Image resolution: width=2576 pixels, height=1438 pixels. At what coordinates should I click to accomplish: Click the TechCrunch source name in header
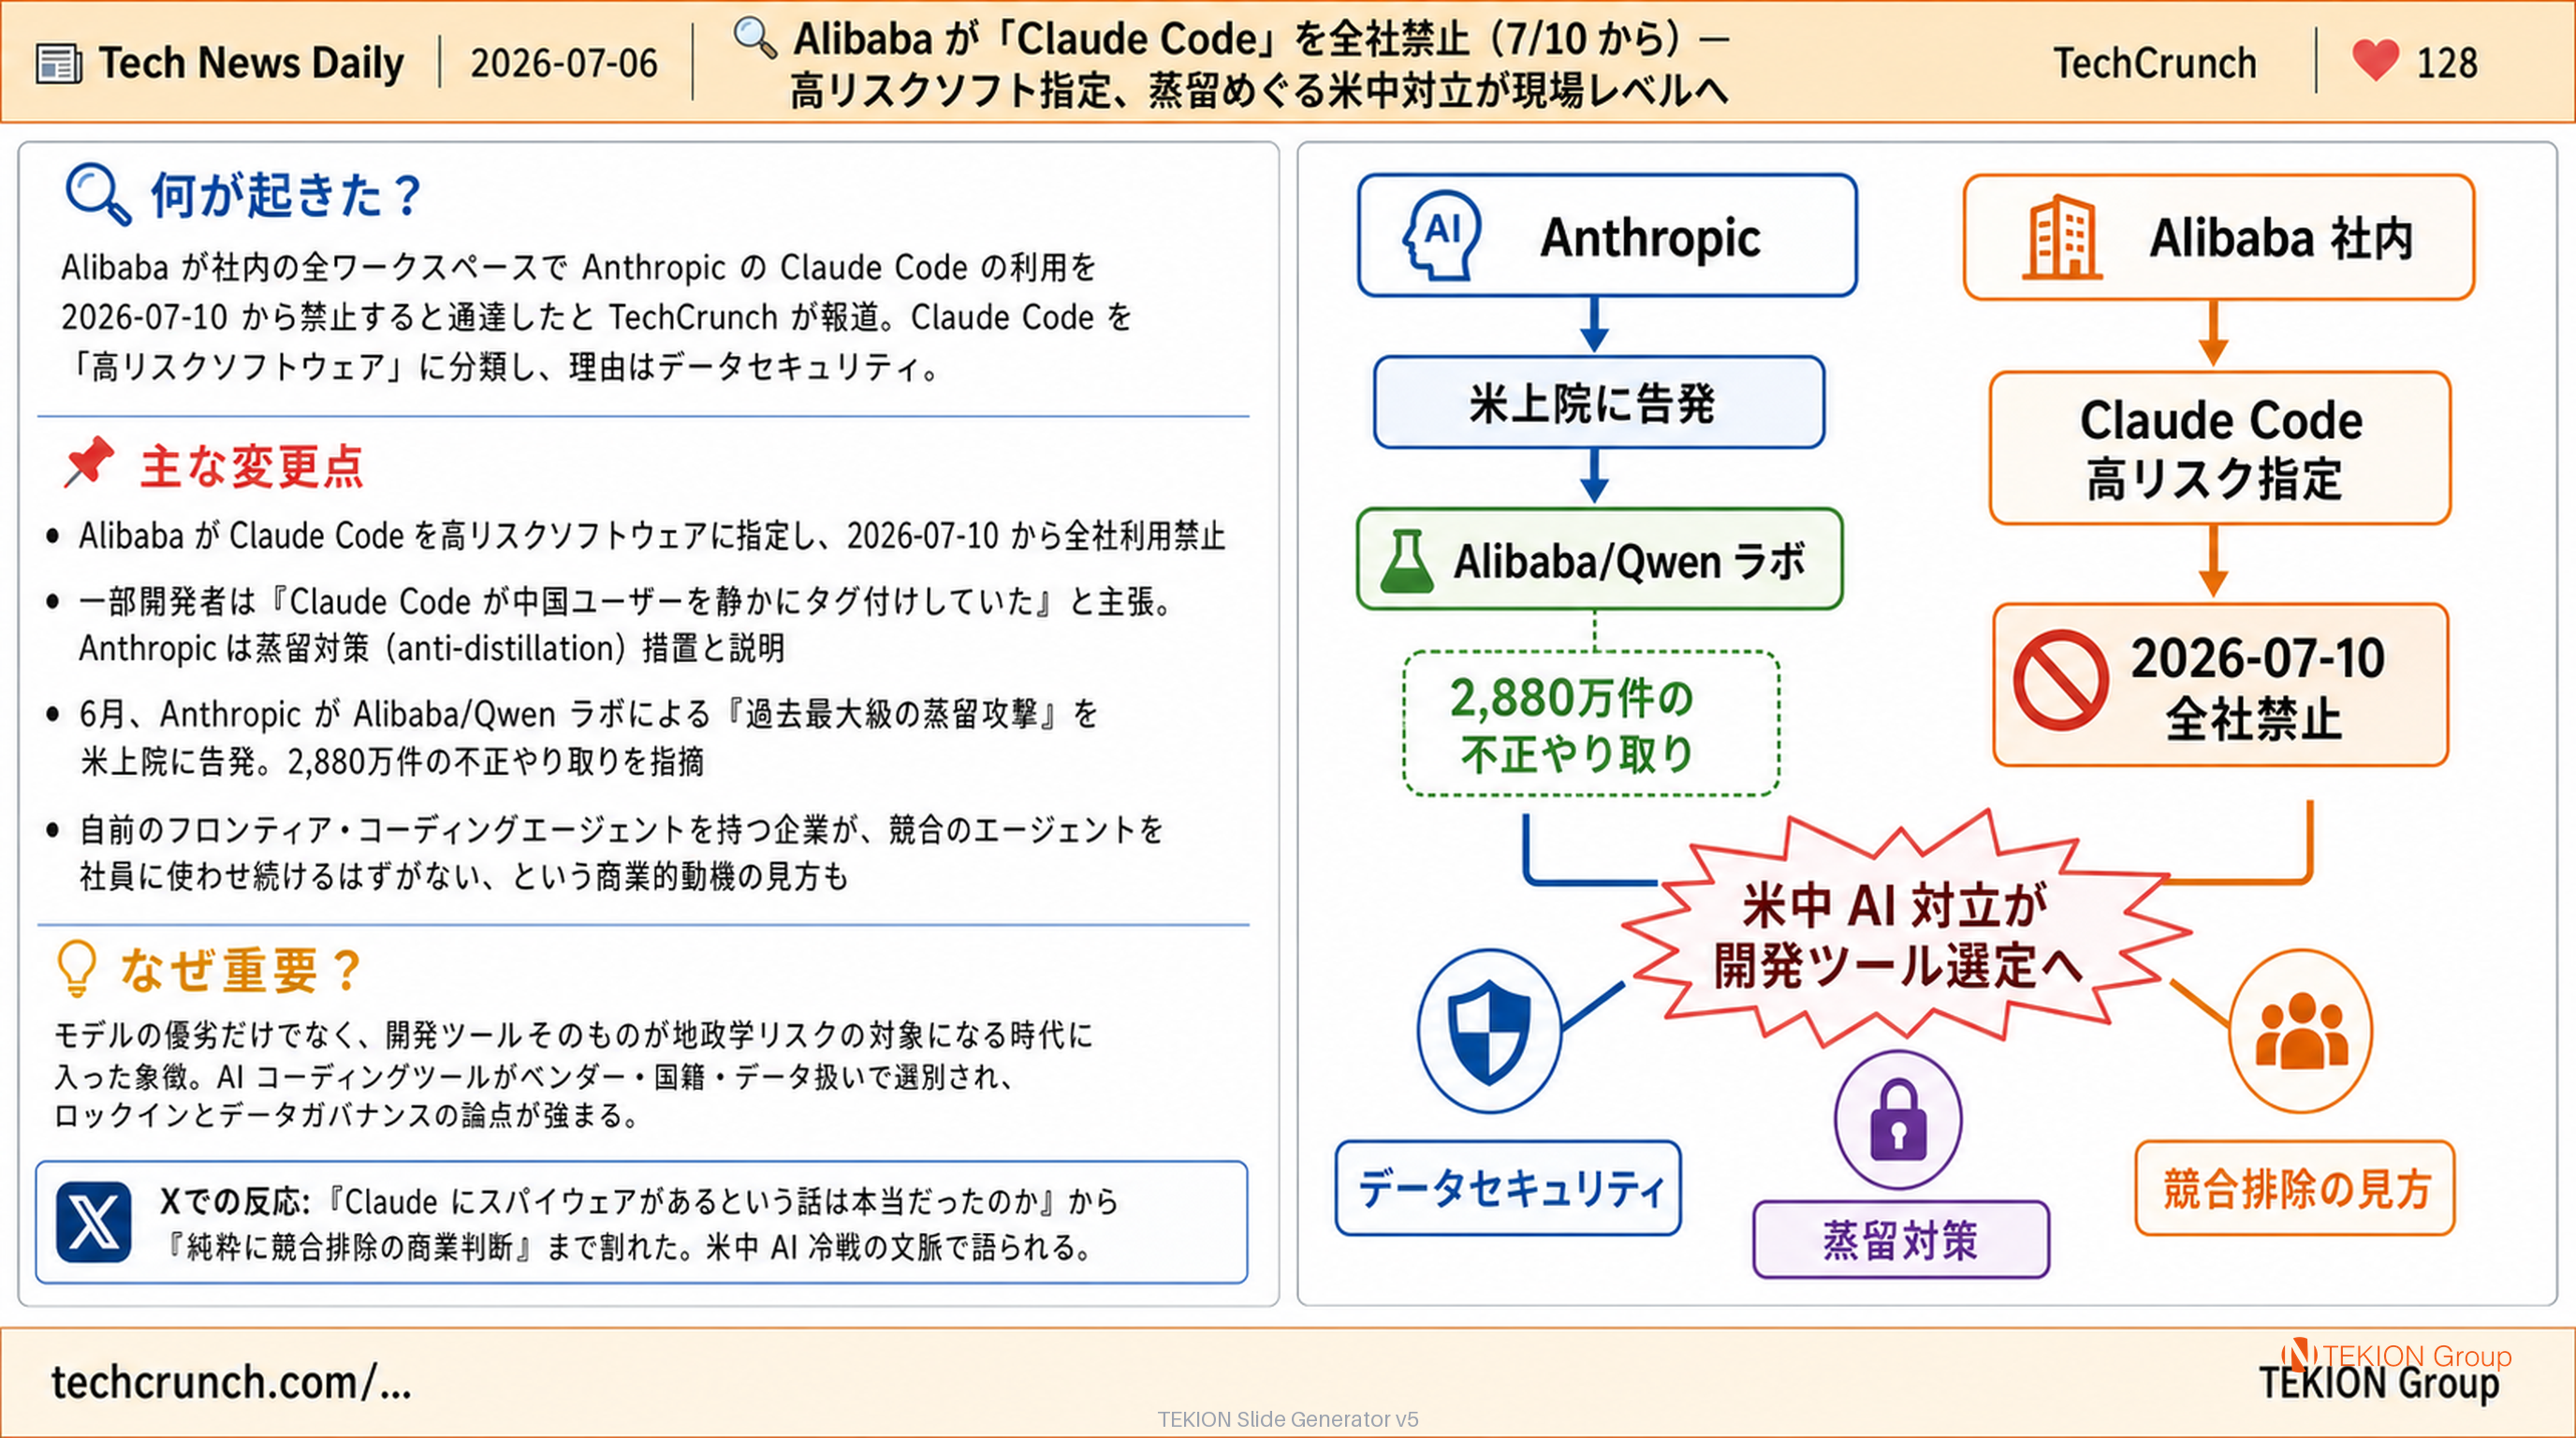point(2155,63)
